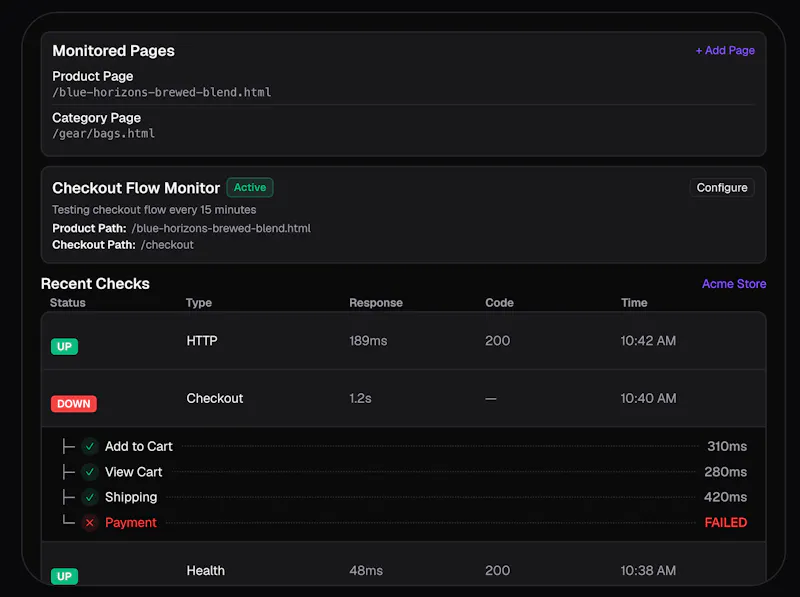Click the Time column header

(x=634, y=303)
